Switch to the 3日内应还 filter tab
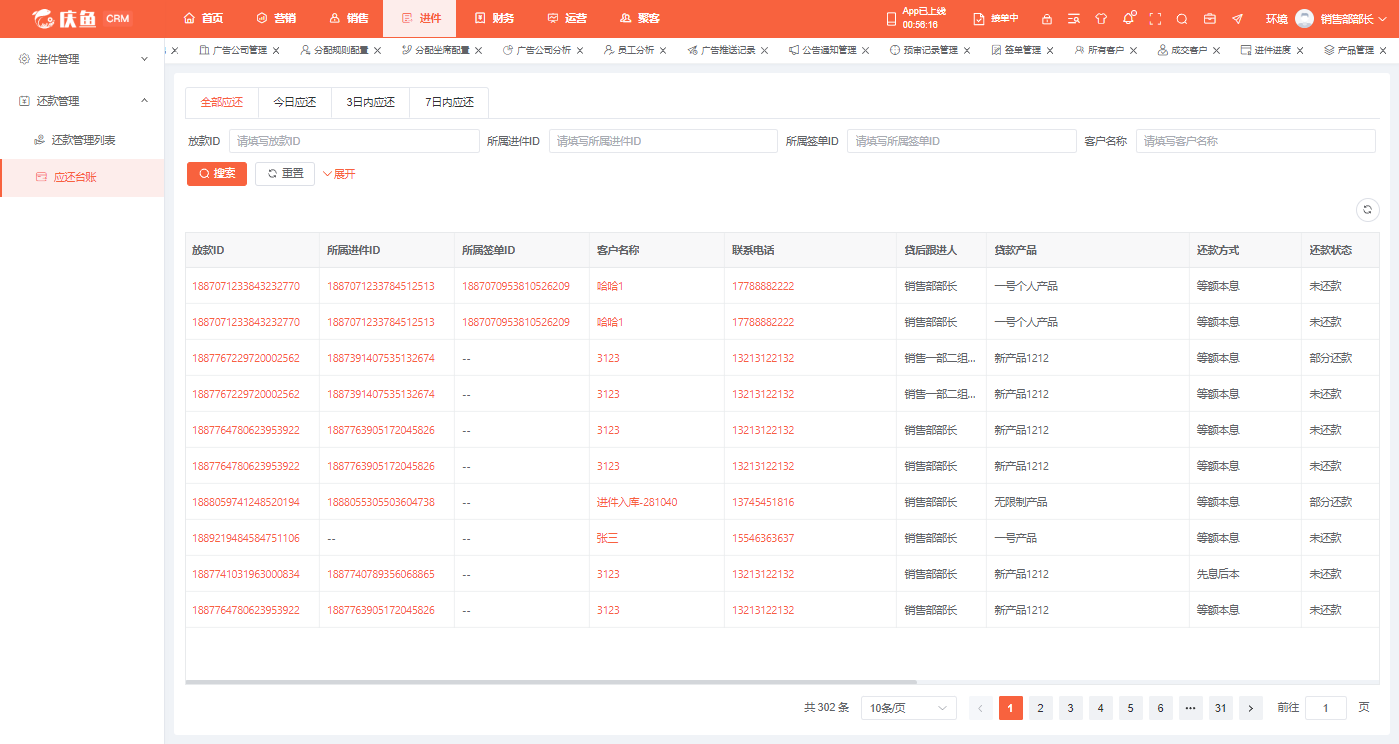Image resolution: width=1399 pixels, height=744 pixels. (371, 102)
